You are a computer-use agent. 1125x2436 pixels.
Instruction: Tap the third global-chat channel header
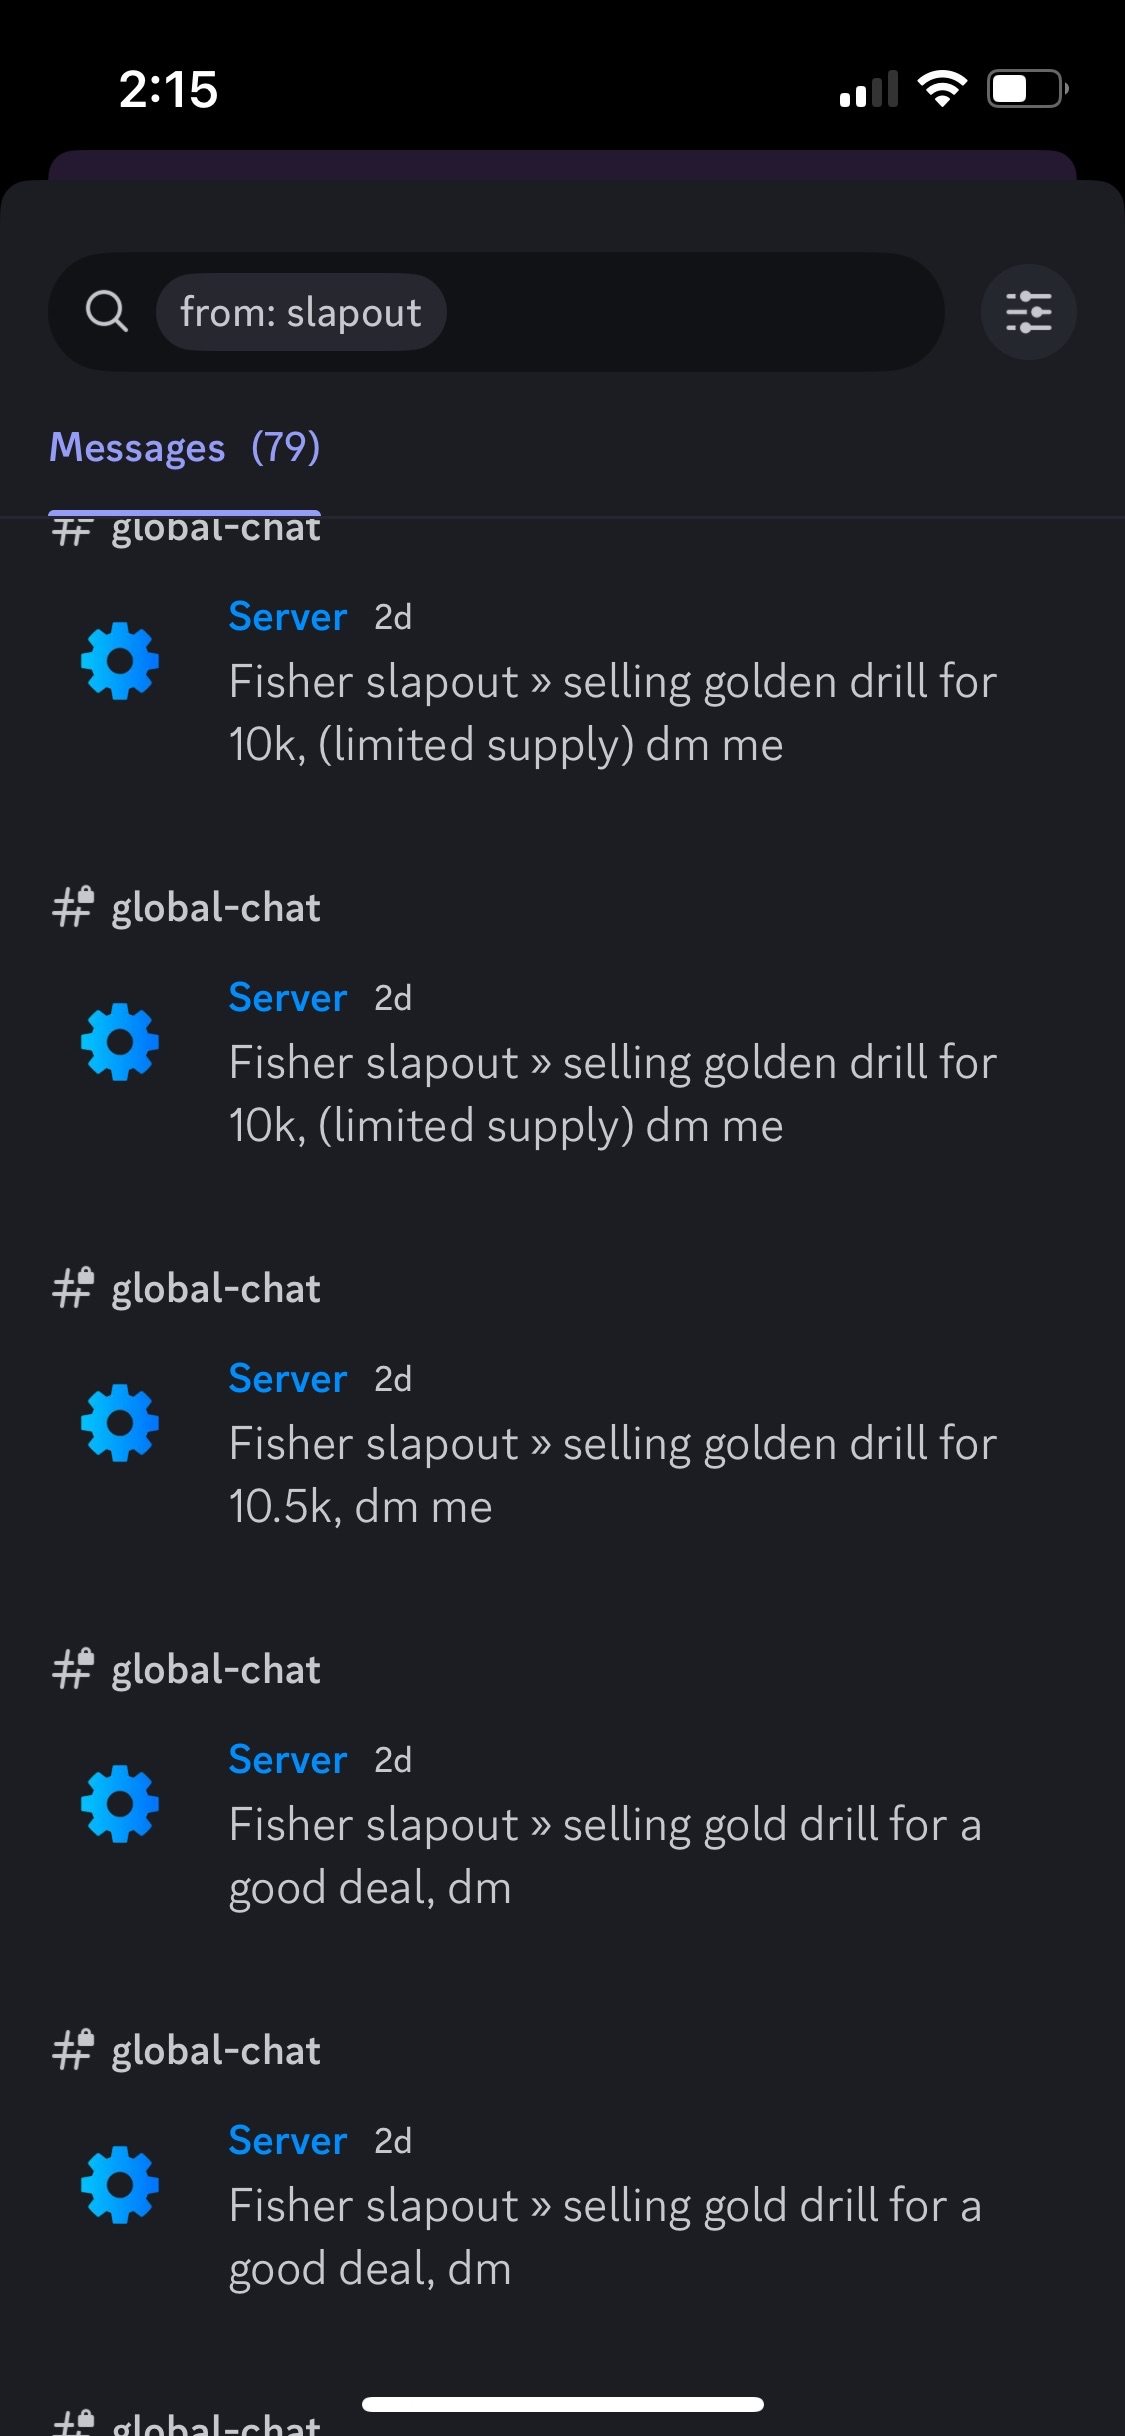tap(186, 1289)
